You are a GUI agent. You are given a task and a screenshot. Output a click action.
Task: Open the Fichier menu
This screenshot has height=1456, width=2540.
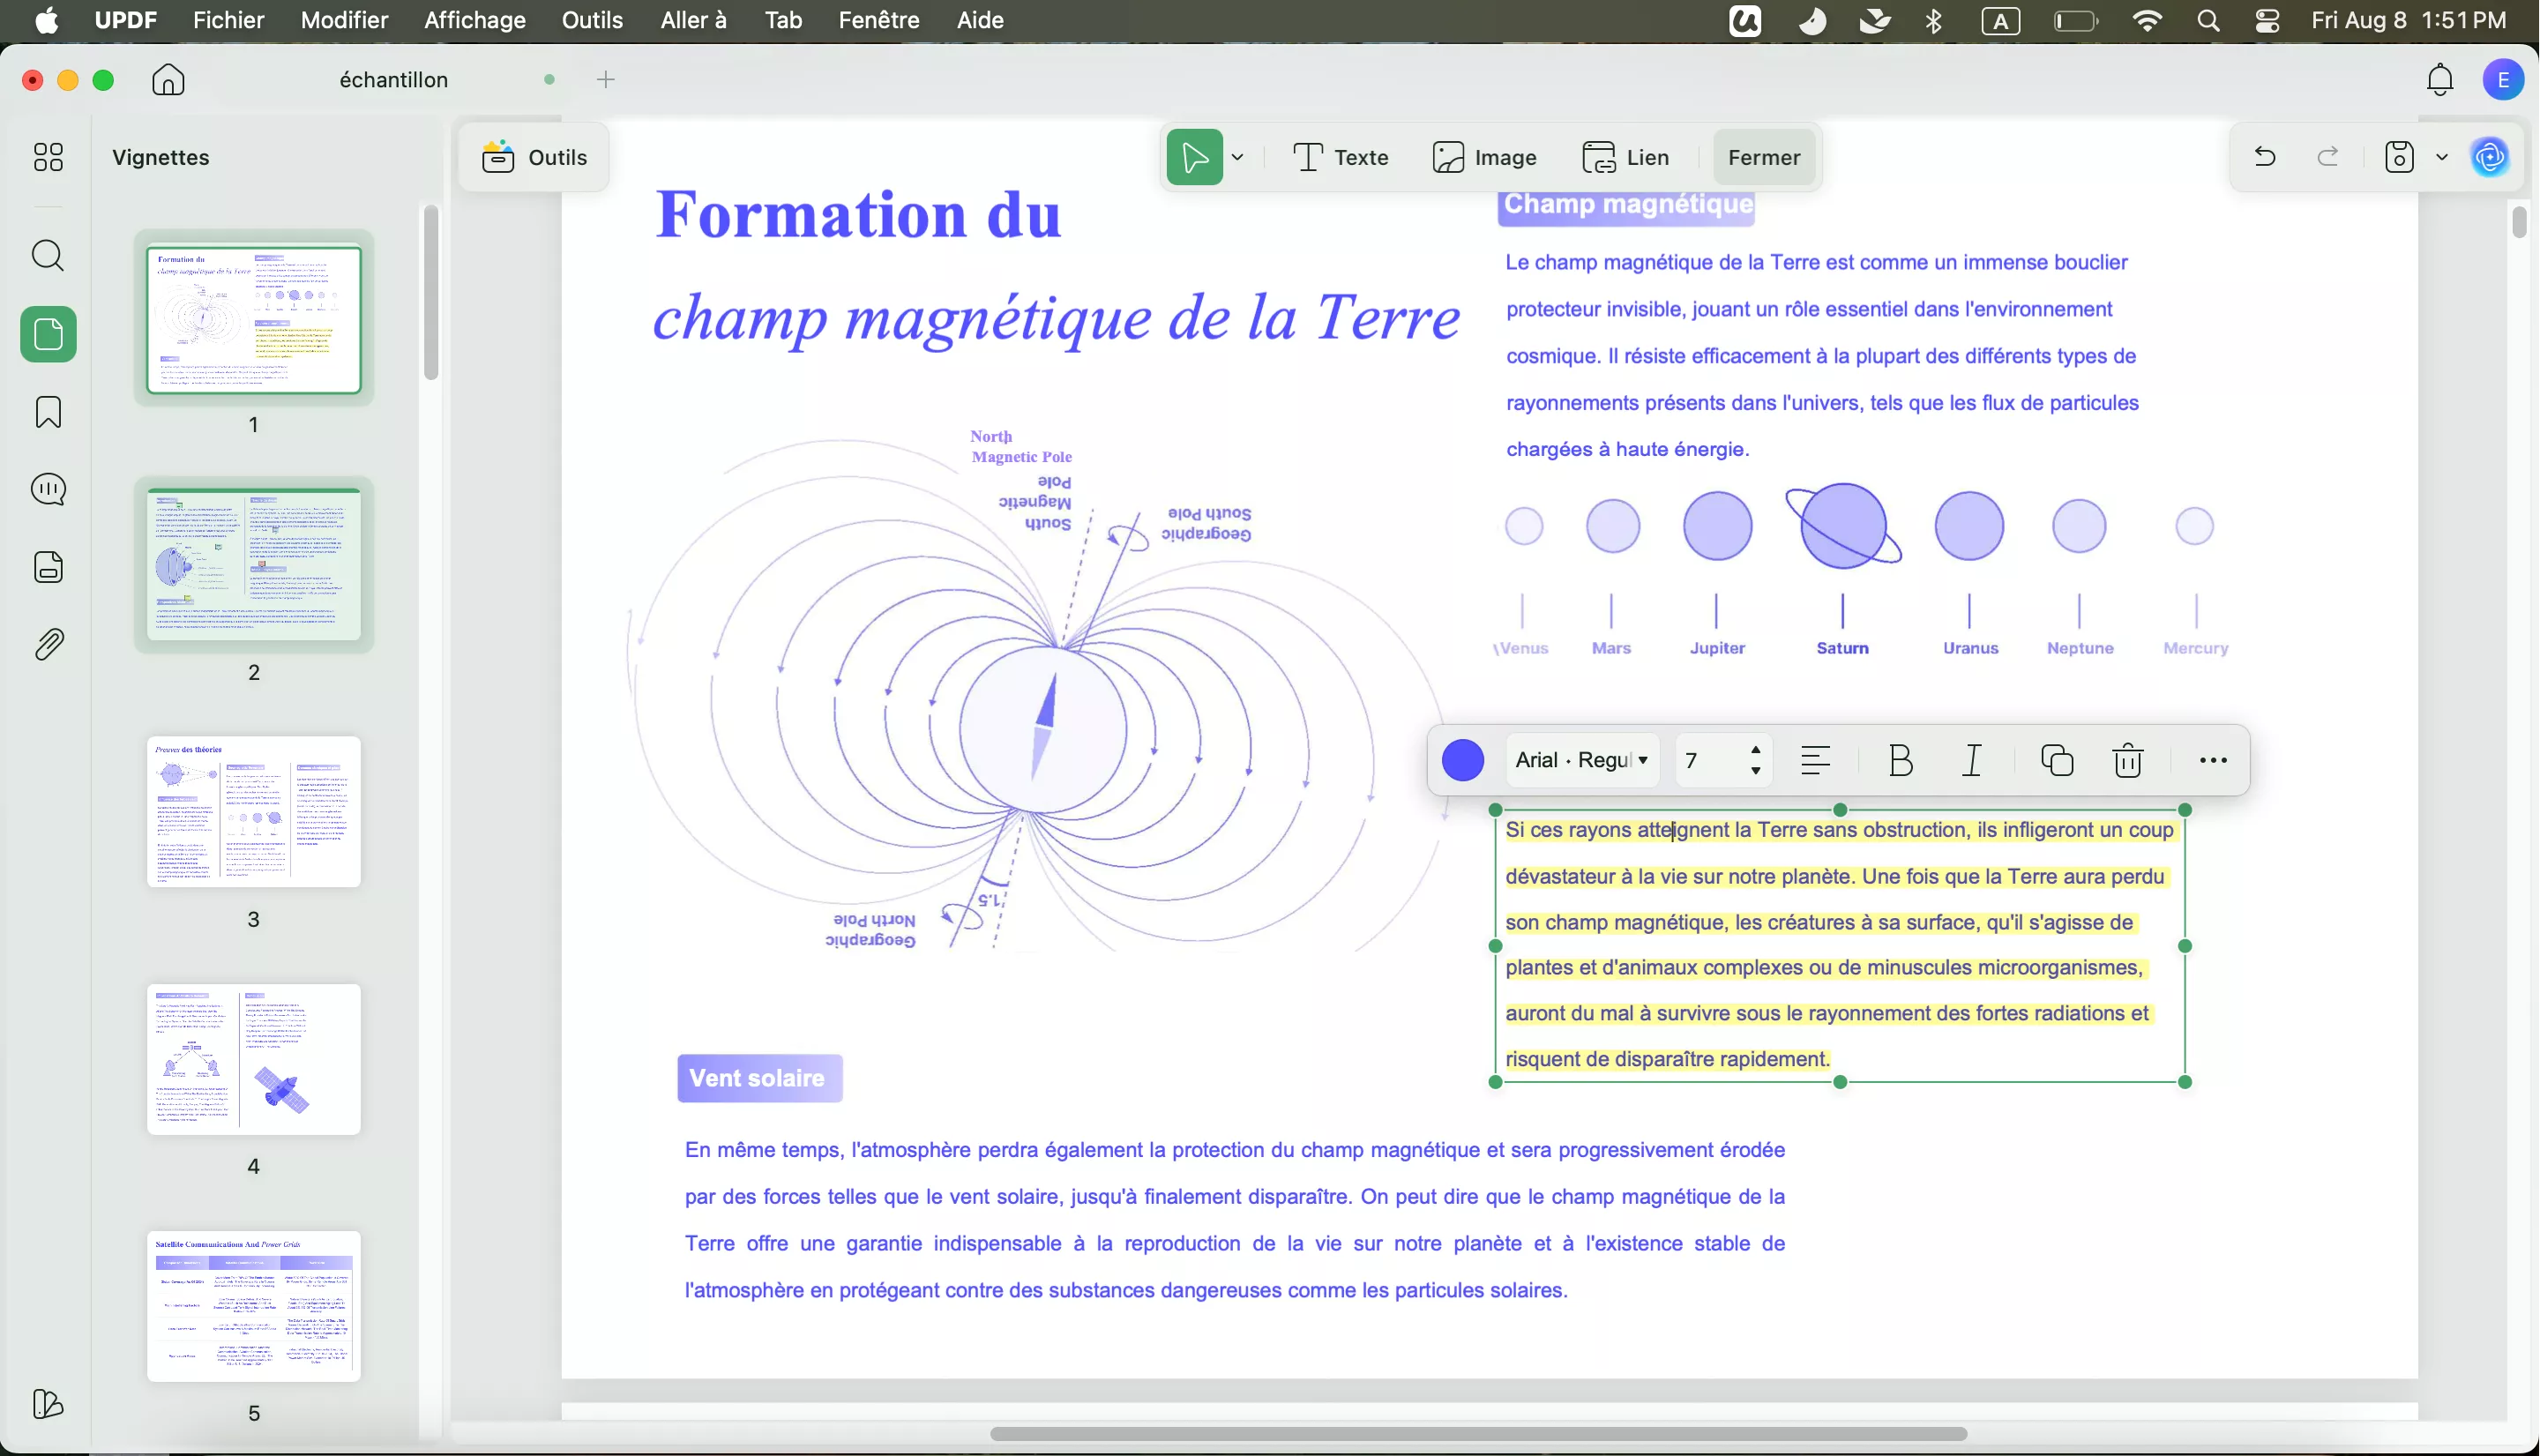228,20
